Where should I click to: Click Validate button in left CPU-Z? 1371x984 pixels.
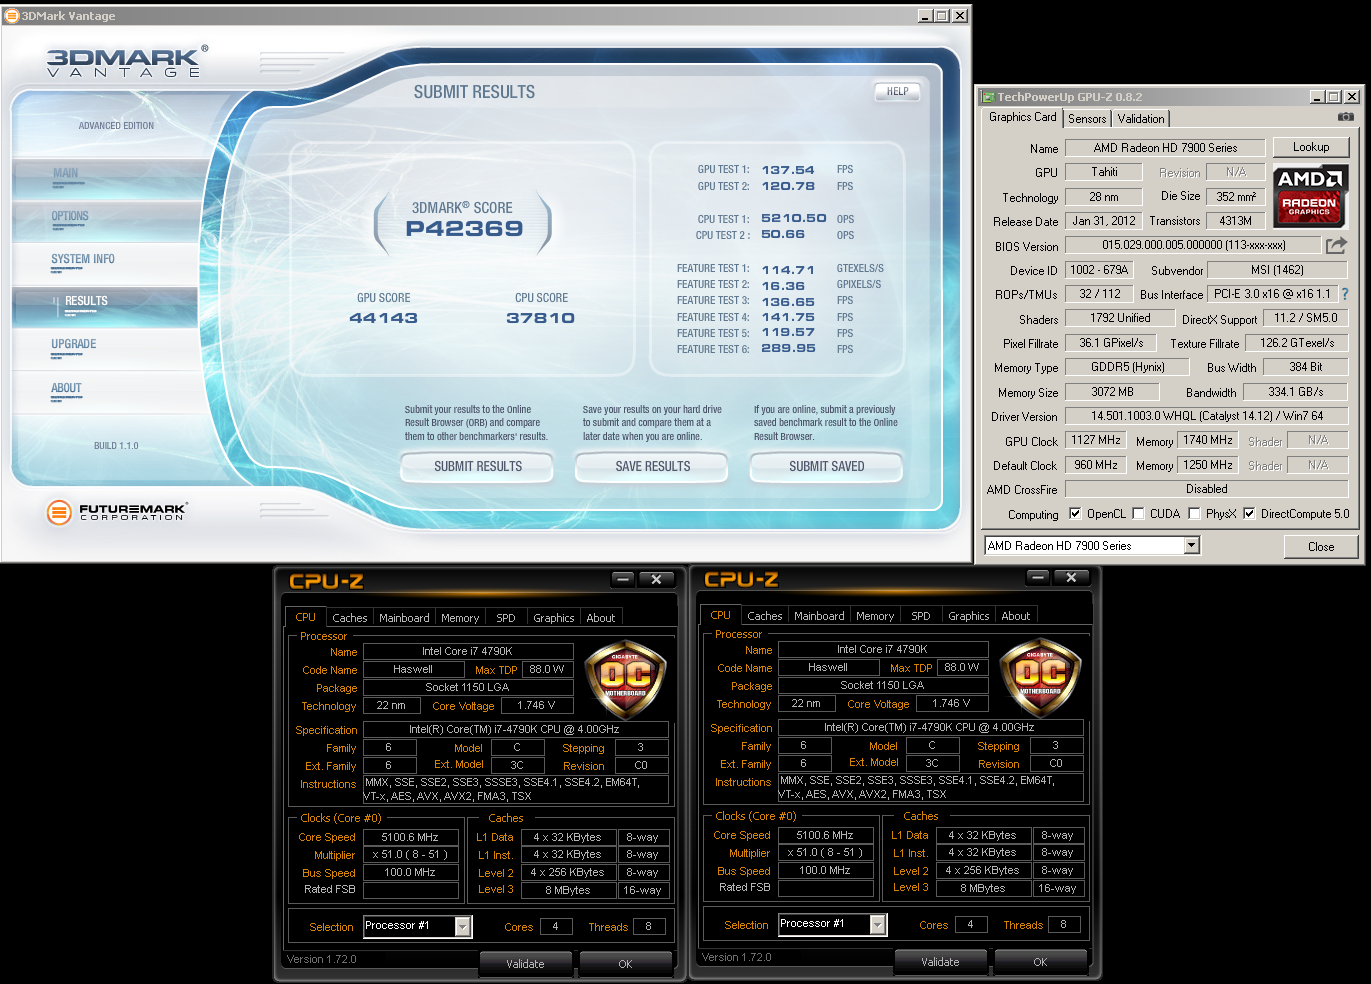(x=525, y=964)
